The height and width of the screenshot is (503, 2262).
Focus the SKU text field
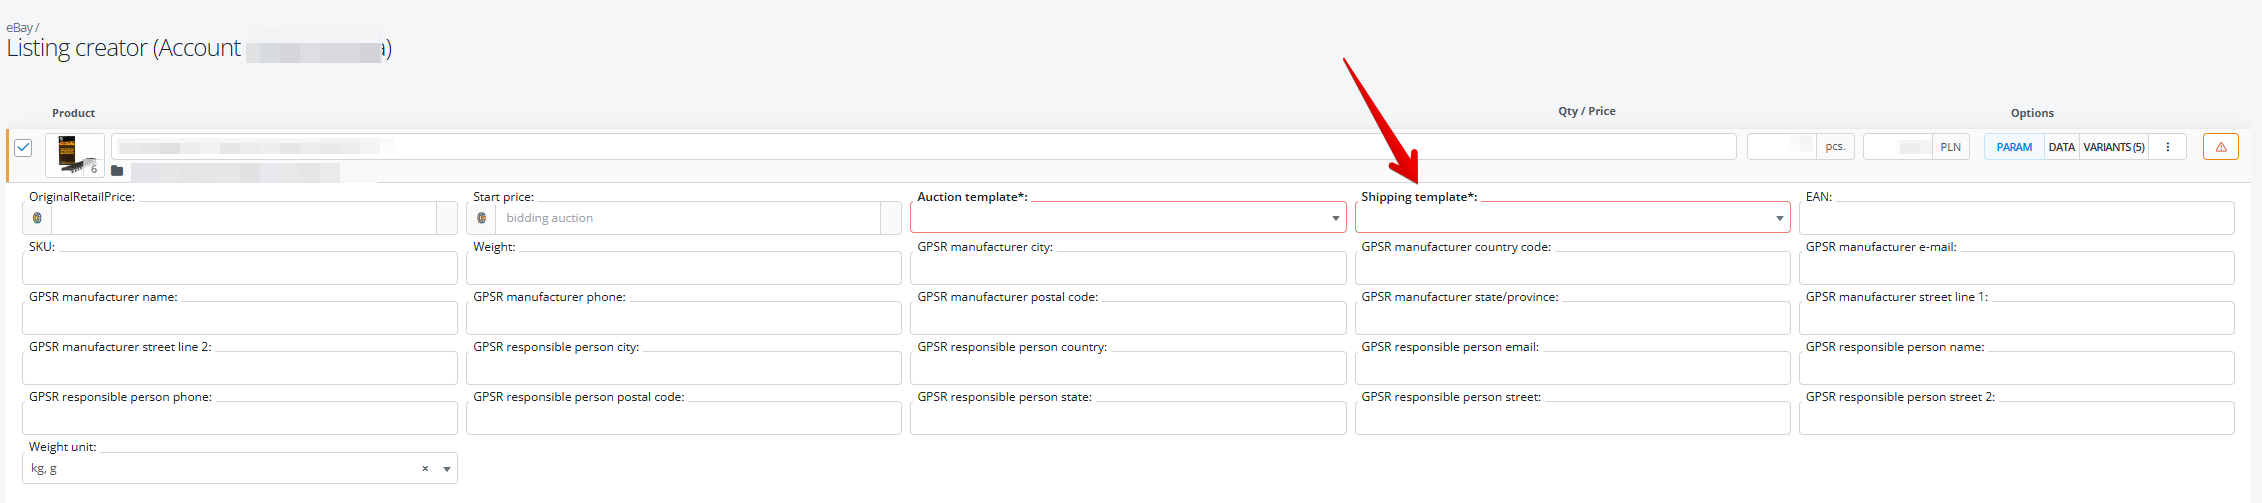[239, 268]
